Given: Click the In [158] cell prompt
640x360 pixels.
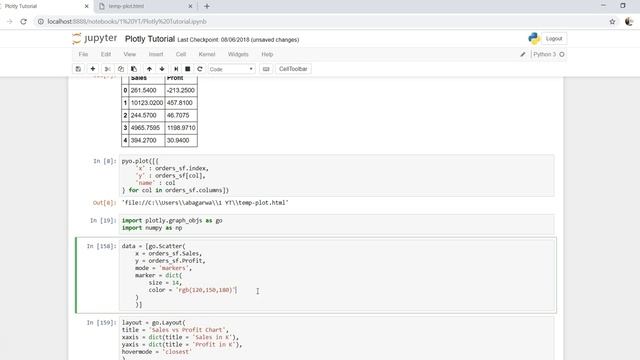Looking at the screenshot, I should point(101,246).
